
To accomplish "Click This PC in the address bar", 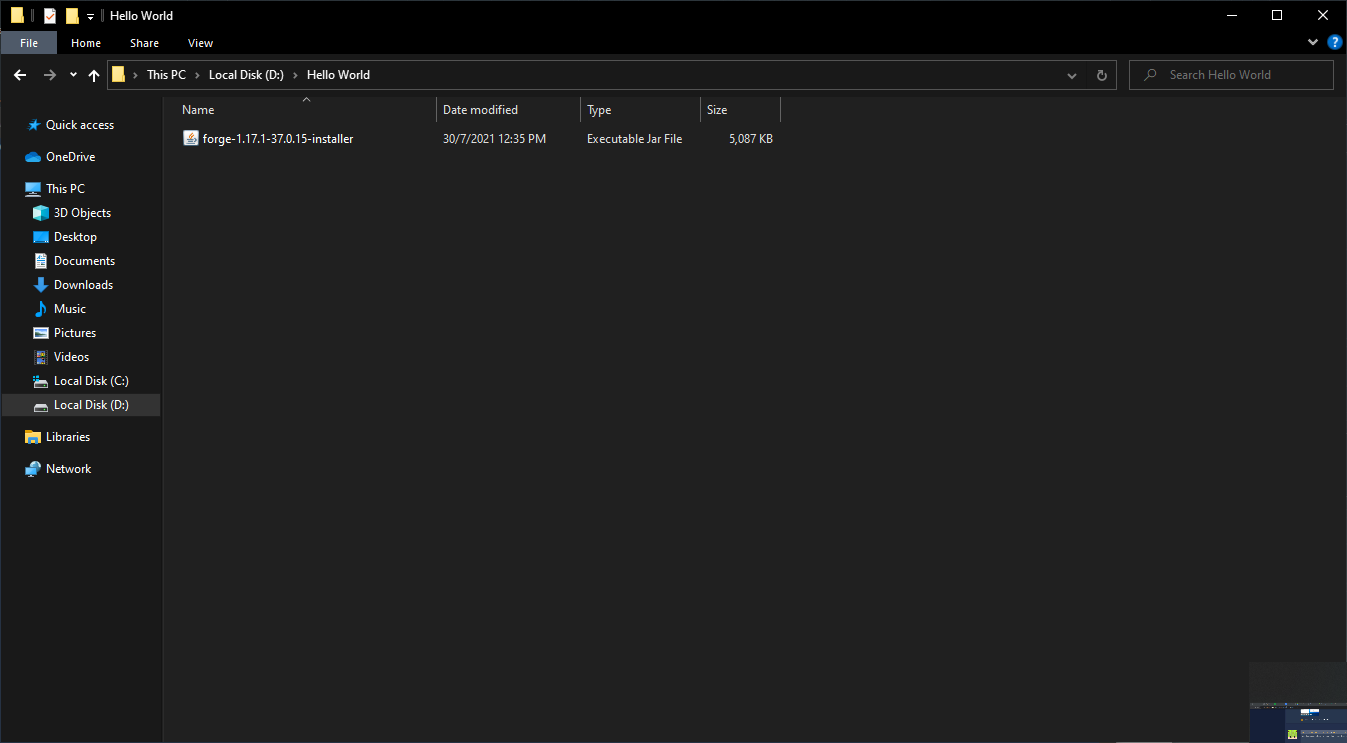I will coord(166,75).
